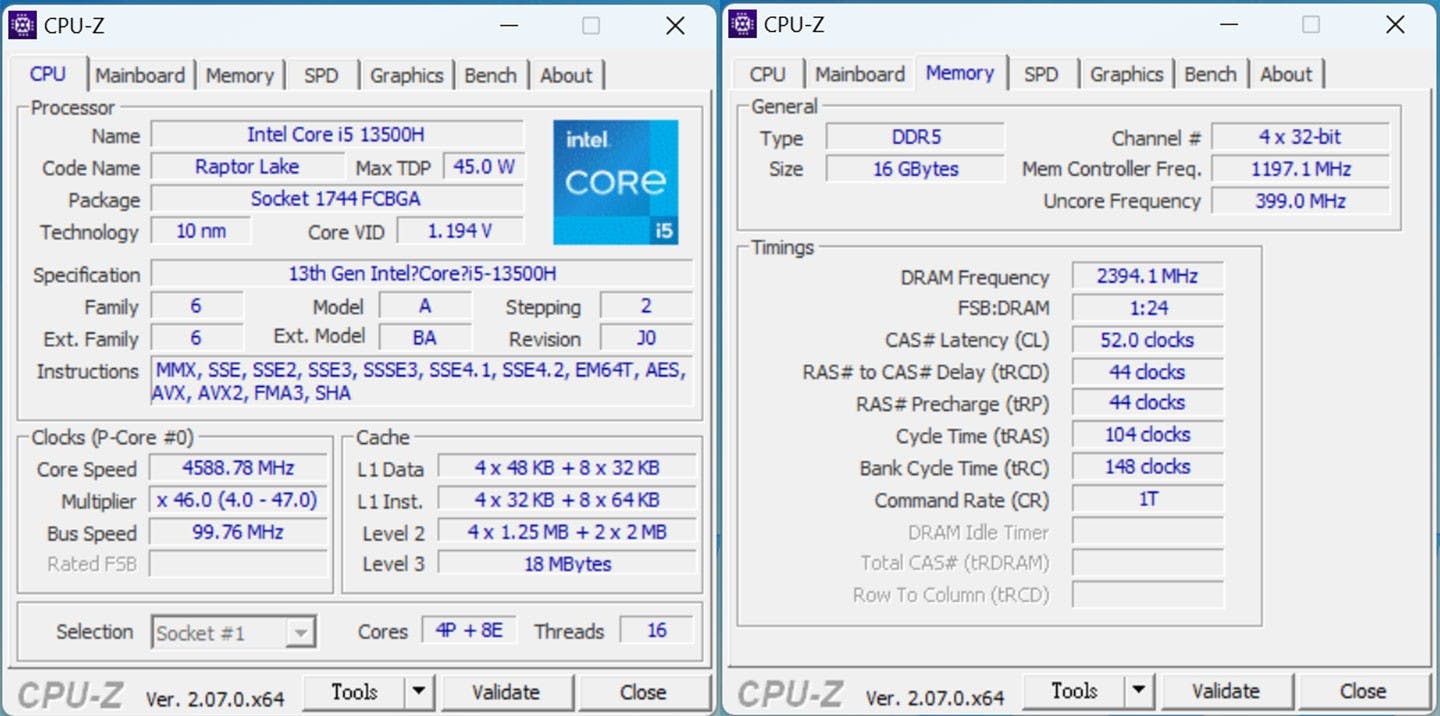Switch to Bench tab in the right window
The height and width of the screenshot is (716, 1440).
coord(1210,74)
